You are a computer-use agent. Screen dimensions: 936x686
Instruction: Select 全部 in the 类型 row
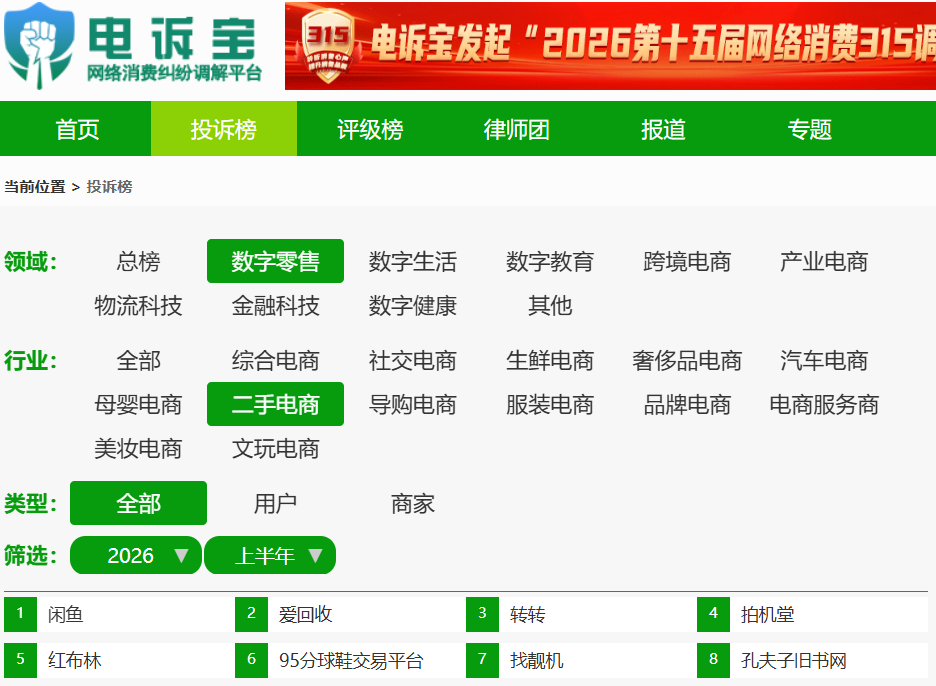(x=138, y=503)
